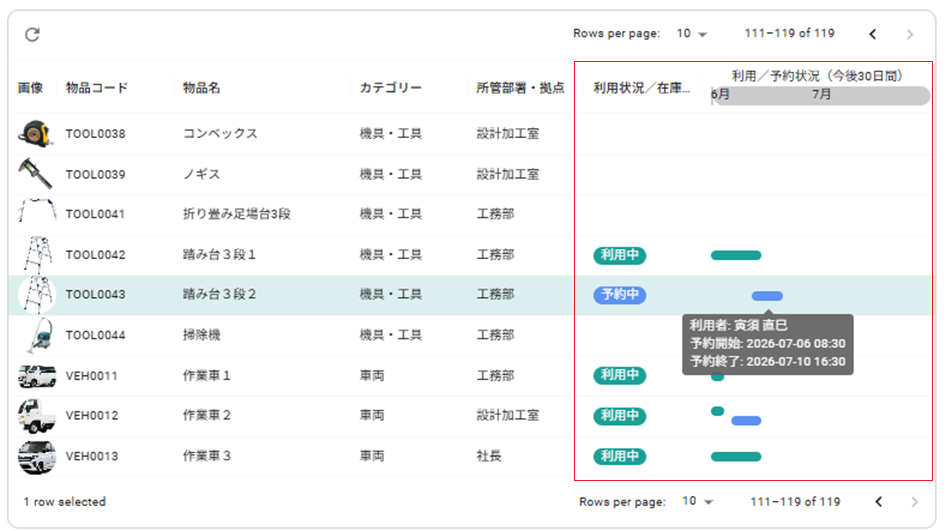Click green usage bar of VEH0013
The height and width of the screenshot is (531, 946).
(x=736, y=457)
